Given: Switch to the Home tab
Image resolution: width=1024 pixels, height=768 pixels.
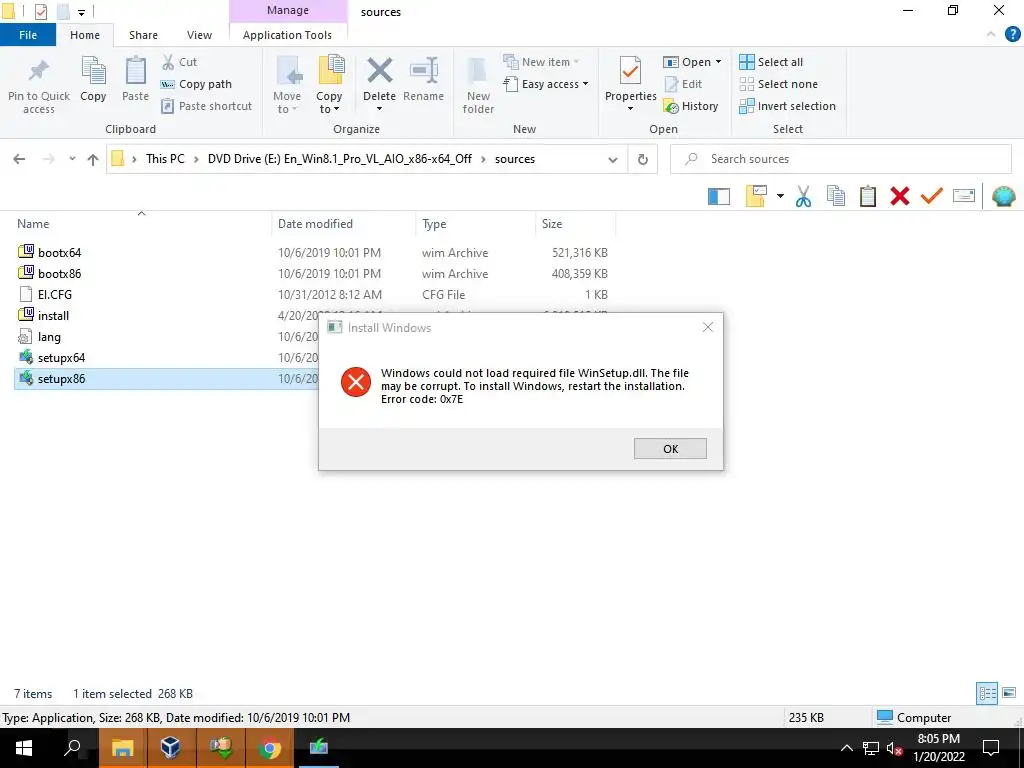Looking at the screenshot, I should point(85,35).
